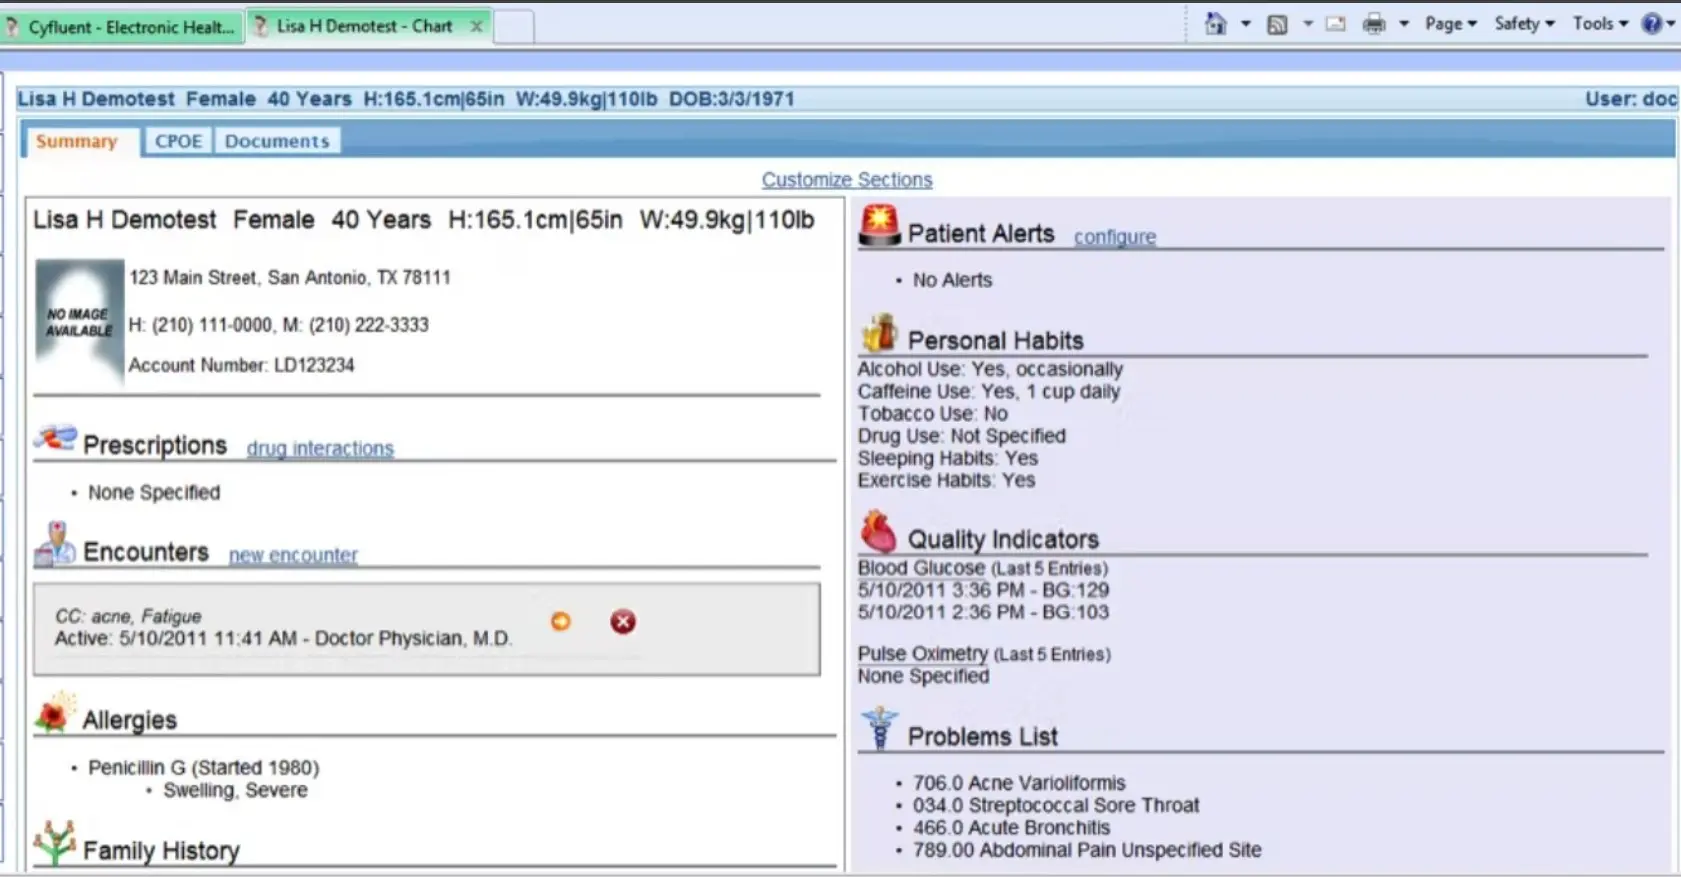The width and height of the screenshot is (1681, 877).
Task: Click the BG:129 glucose reading entry
Action: click(x=983, y=590)
